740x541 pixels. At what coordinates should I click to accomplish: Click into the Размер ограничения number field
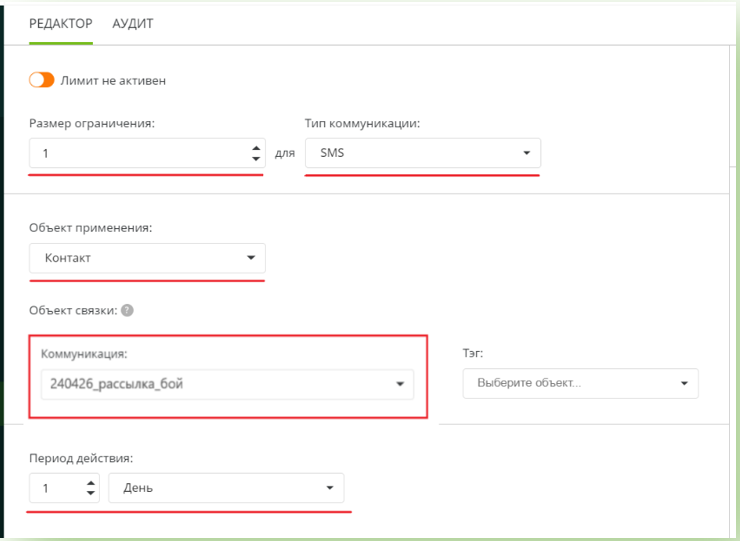click(x=135, y=153)
